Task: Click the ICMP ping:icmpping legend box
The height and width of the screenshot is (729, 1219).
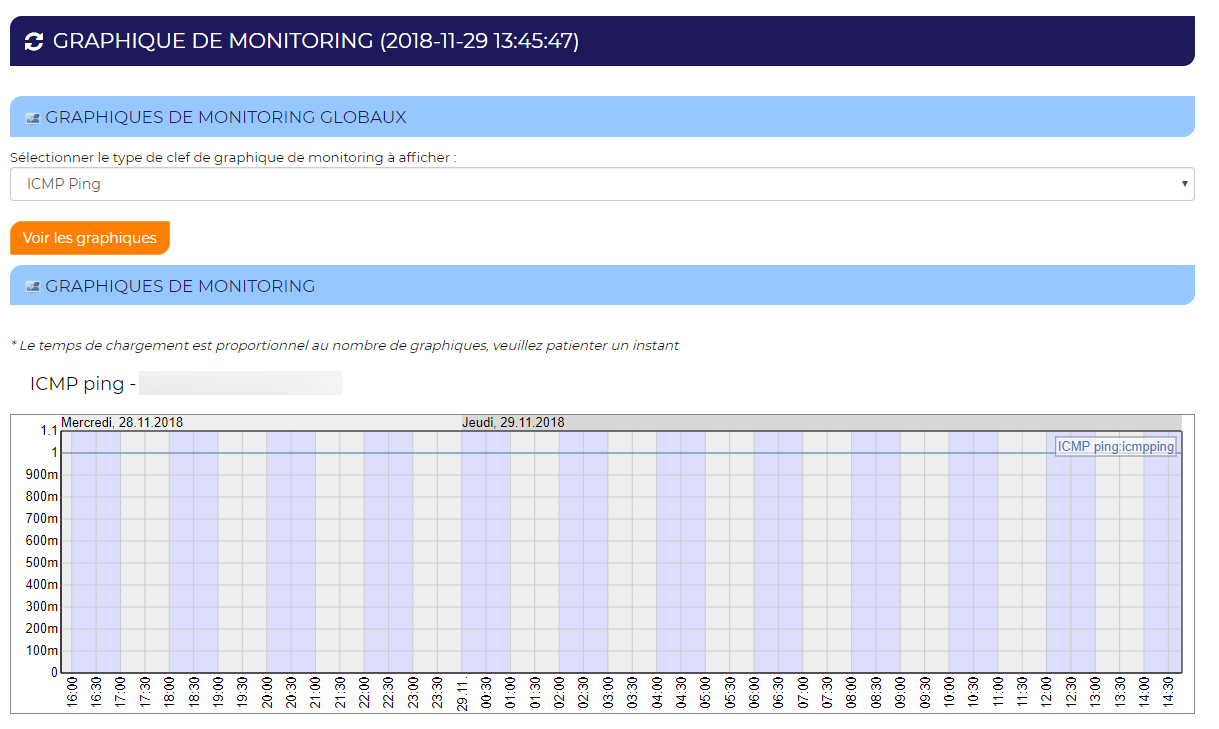Action: pos(1115,447)
